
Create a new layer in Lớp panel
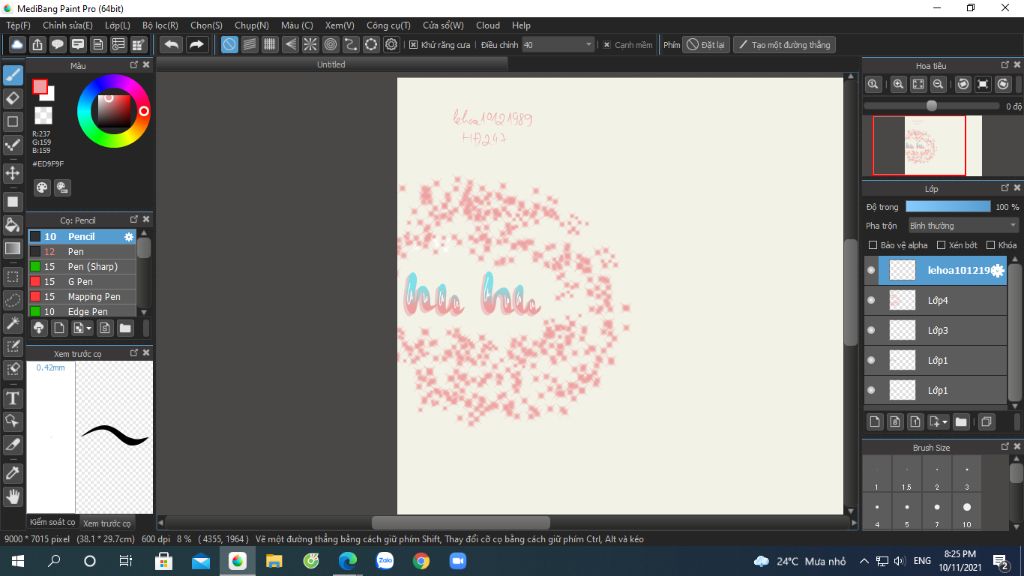pos(874,422)
